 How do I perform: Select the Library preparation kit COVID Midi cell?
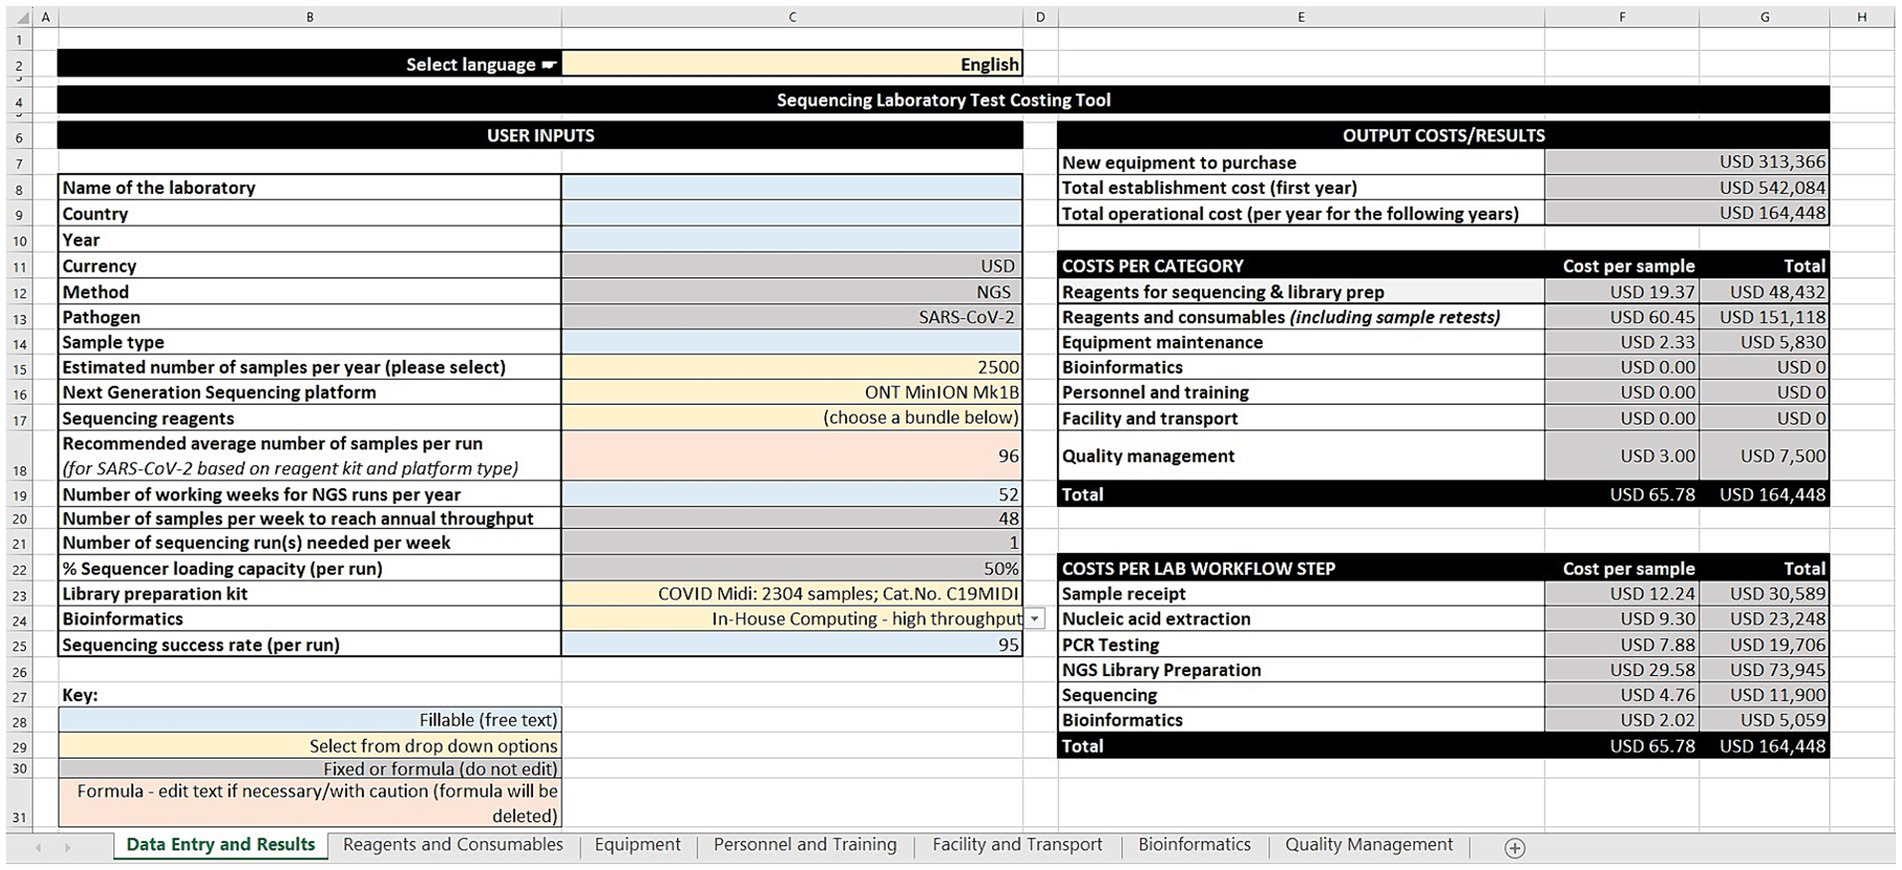pyautogui.click(x=792, y=593)
